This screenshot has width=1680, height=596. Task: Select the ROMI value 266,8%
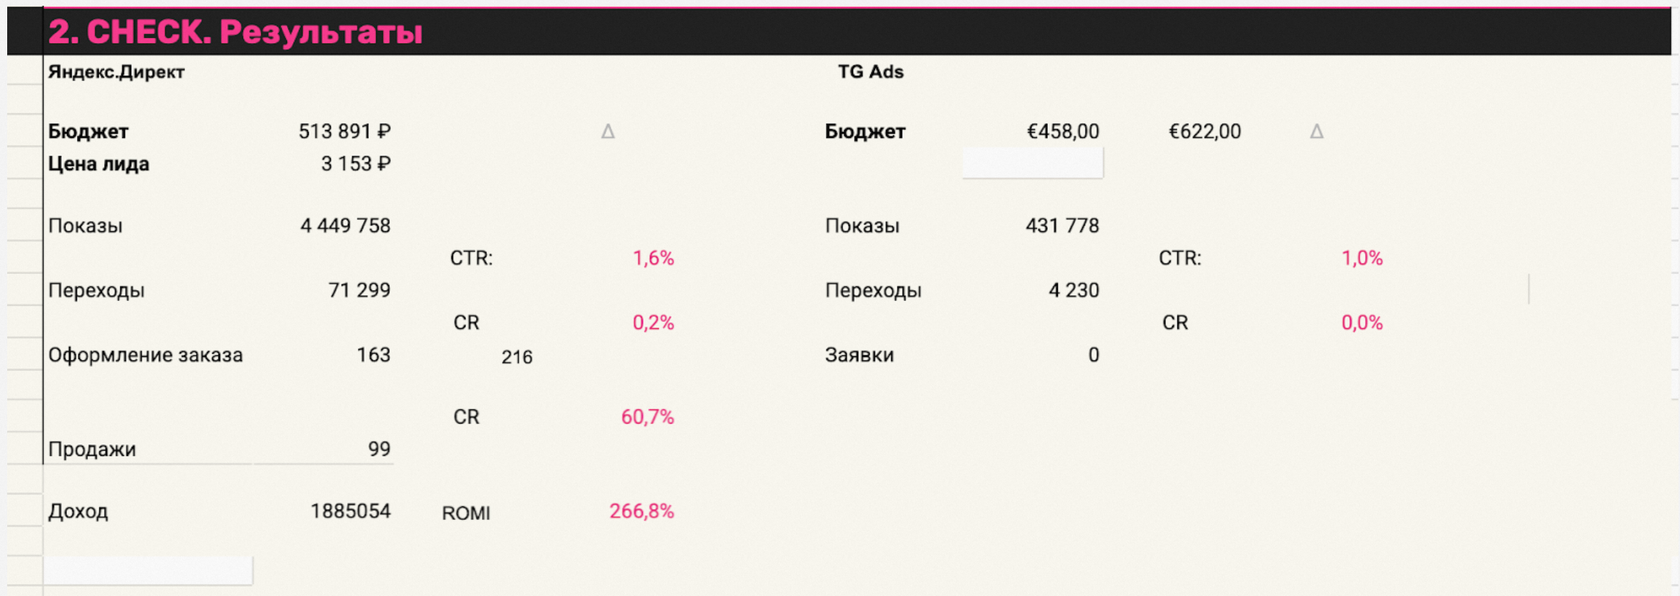(x=641, y=511)
